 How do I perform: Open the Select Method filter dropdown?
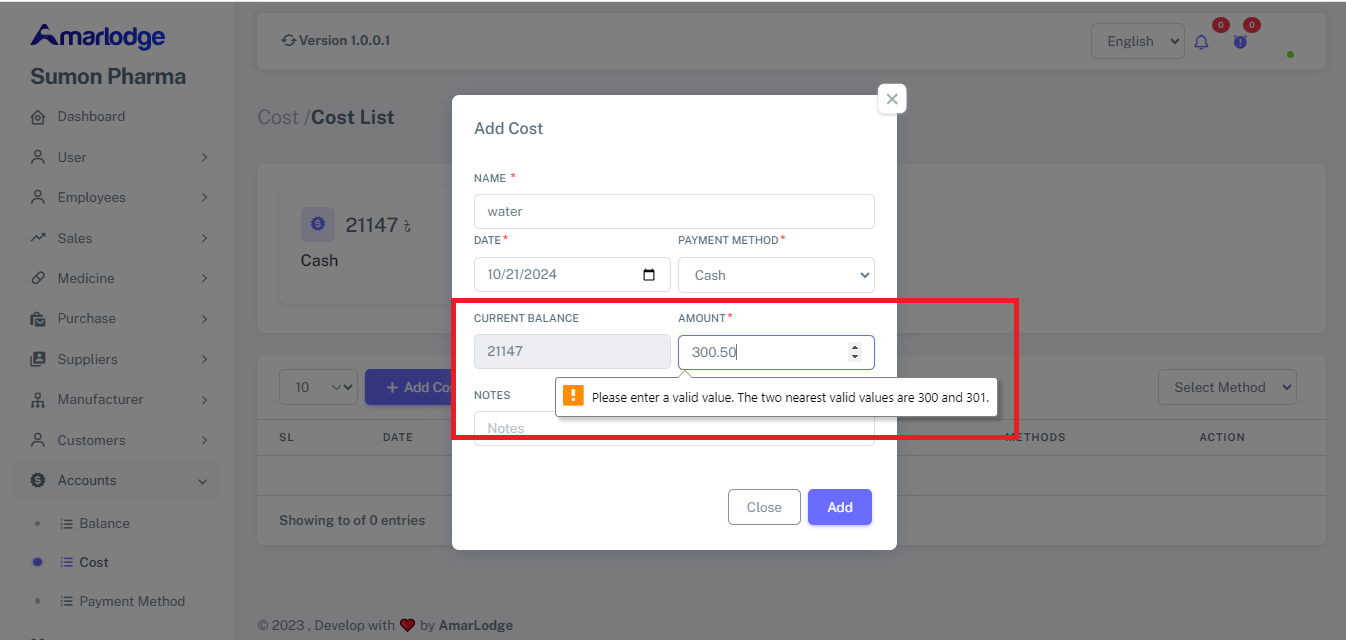coord(1227,387)
